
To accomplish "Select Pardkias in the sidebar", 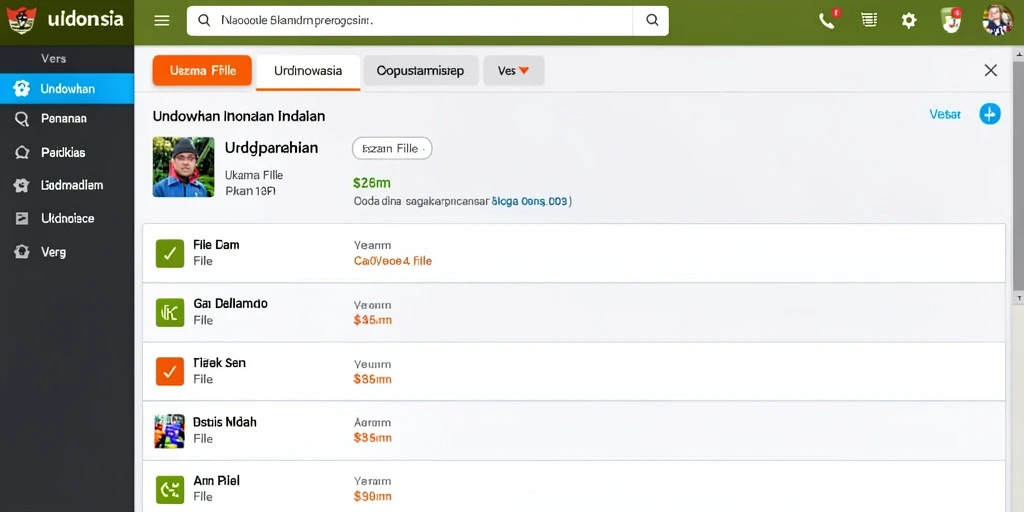I will pos(67,153).
